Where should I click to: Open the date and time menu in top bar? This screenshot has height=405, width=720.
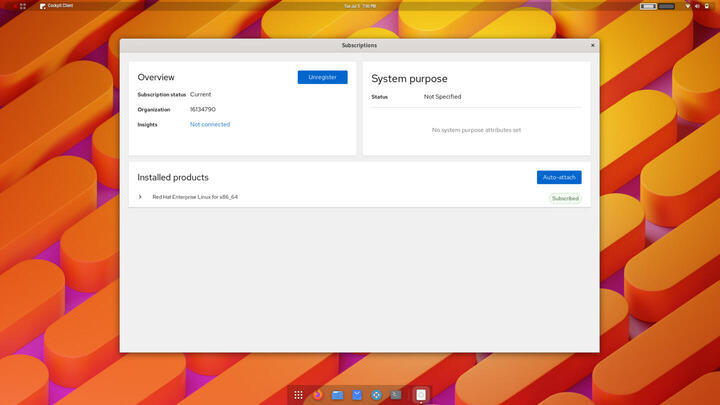coord(360,6)
